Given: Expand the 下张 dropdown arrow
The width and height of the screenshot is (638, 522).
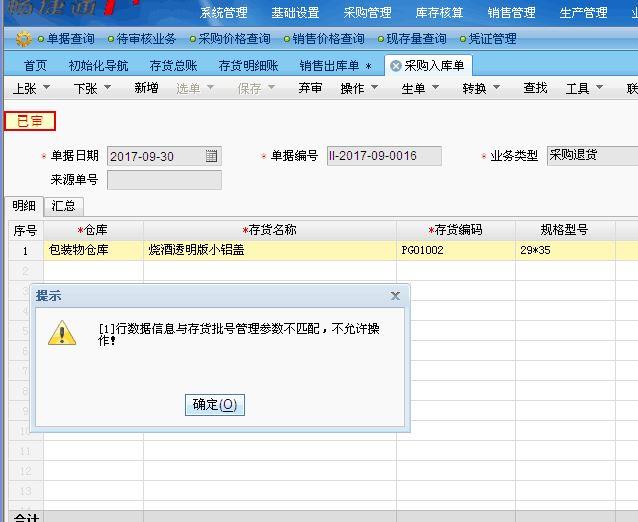Looking at the screenshot, I should pos(107,87).
